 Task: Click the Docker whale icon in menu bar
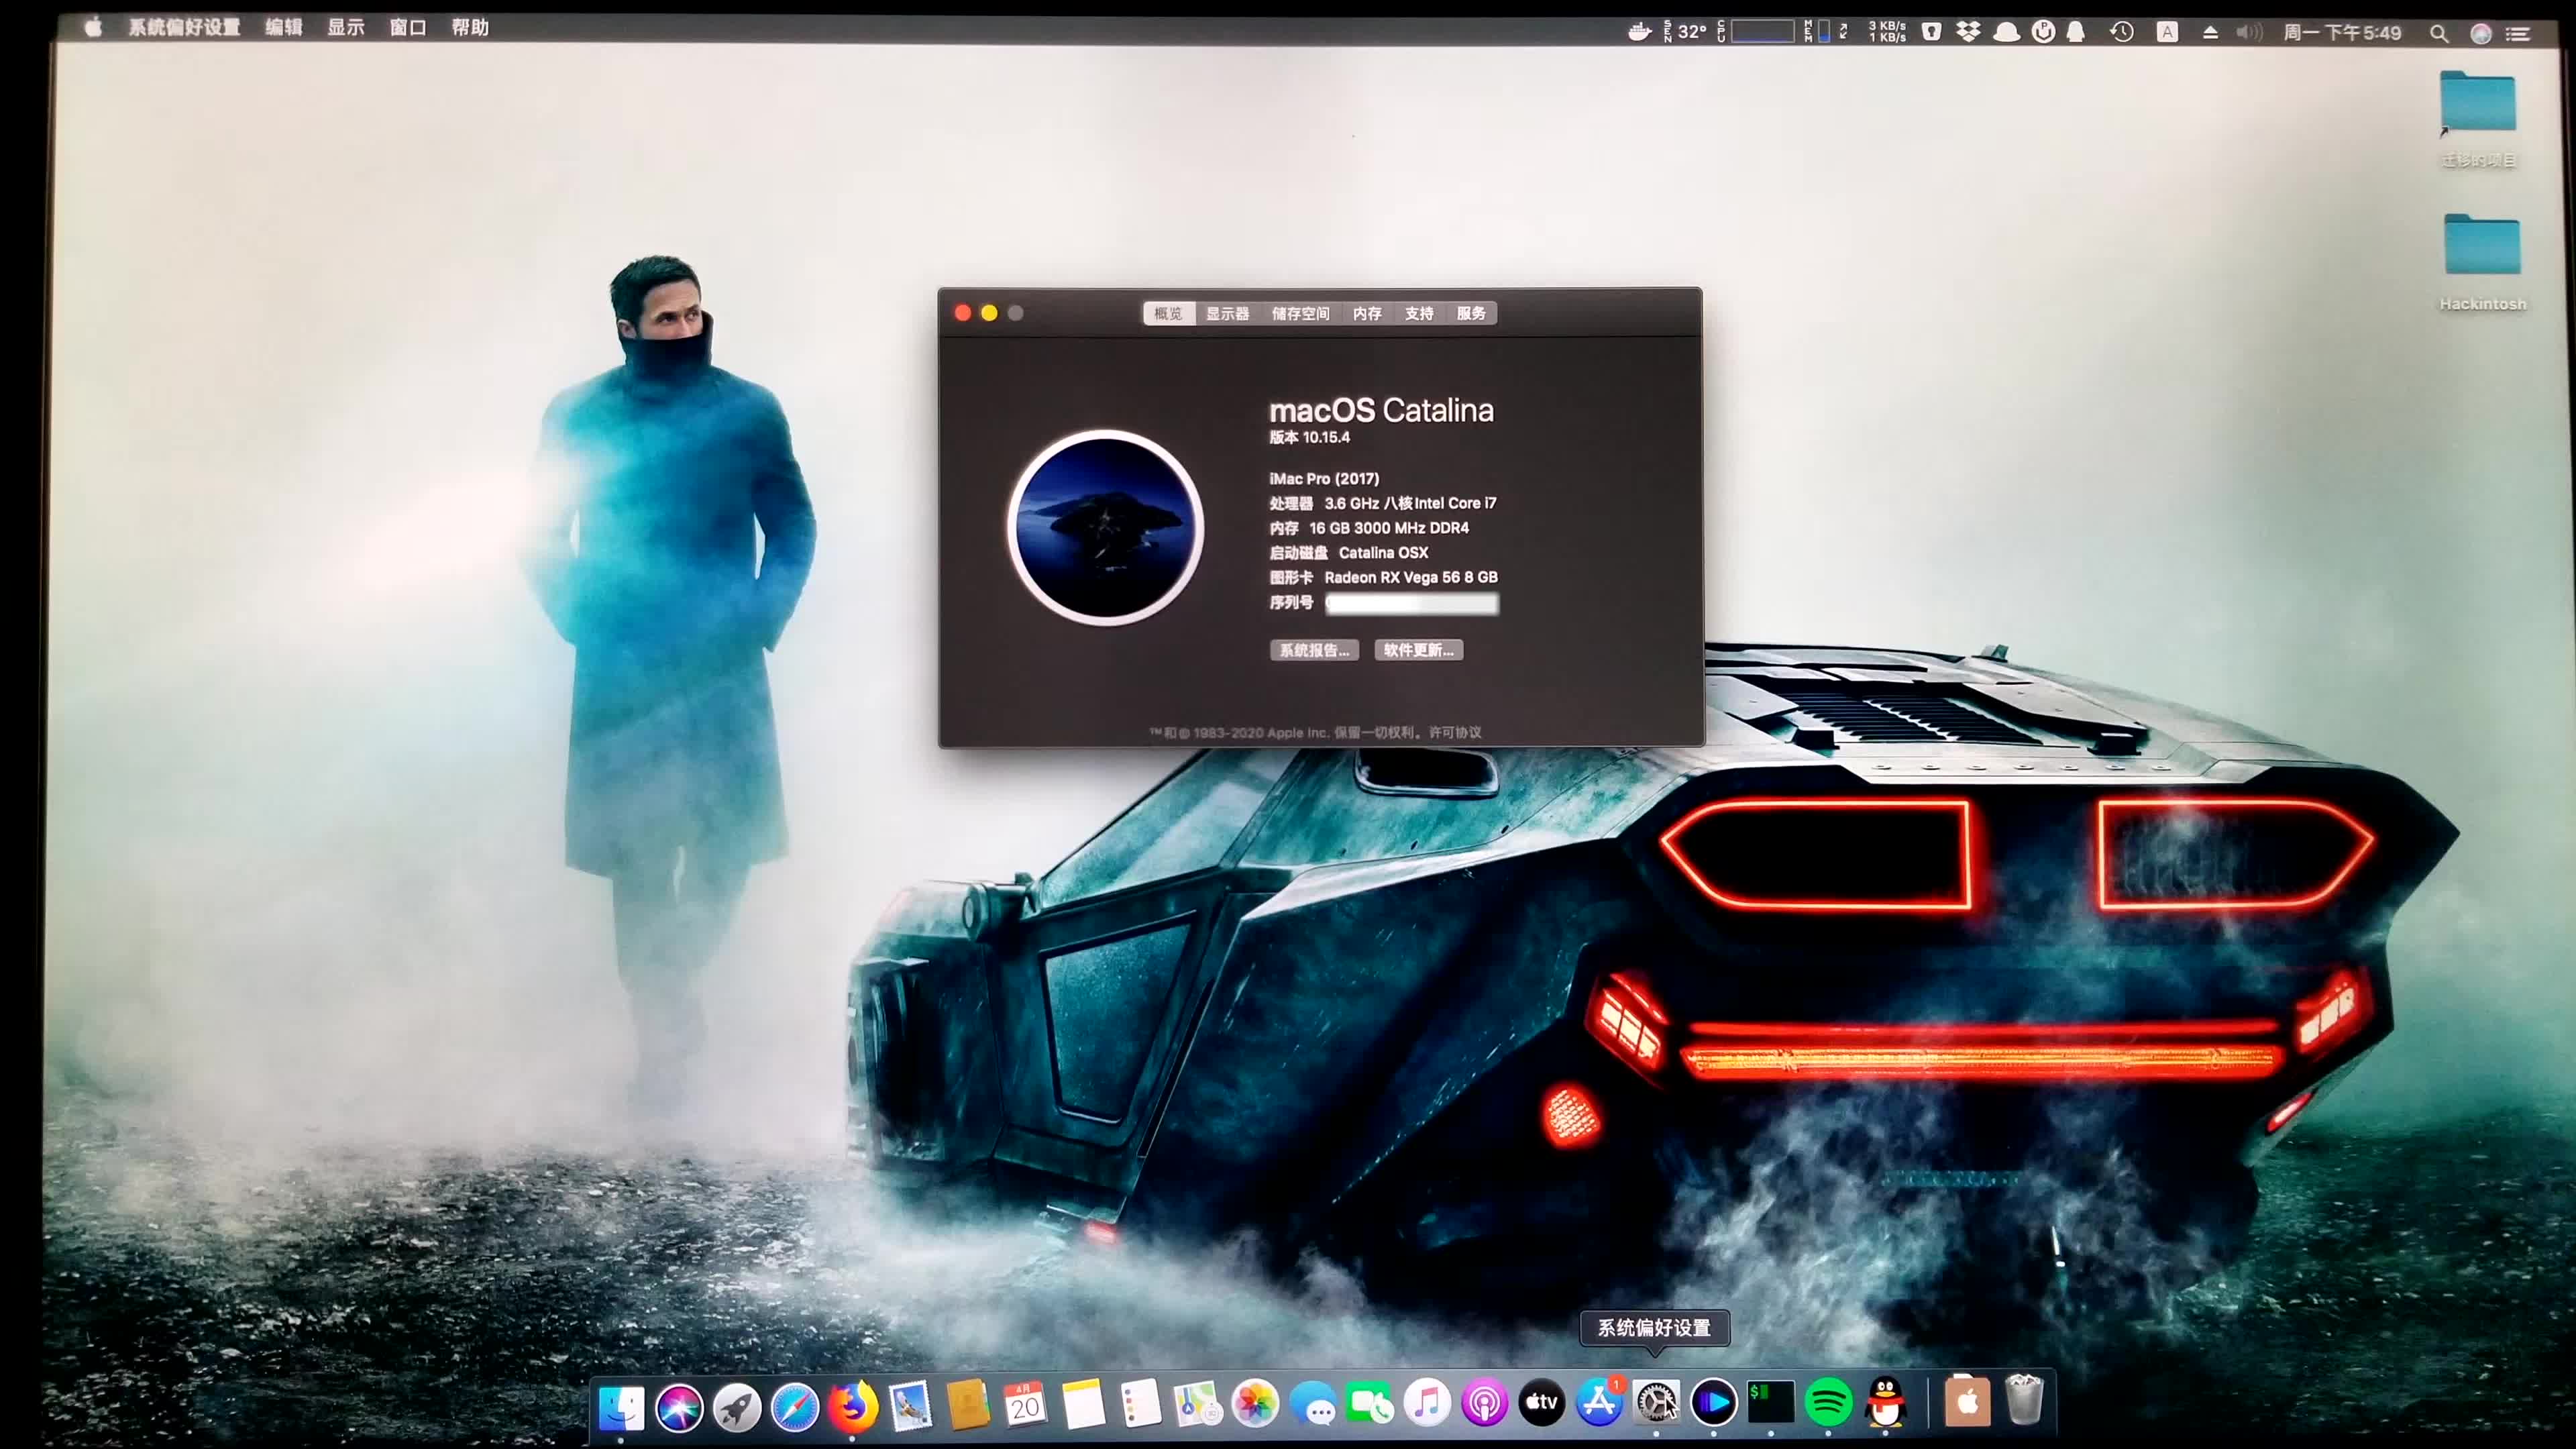pos(1640,33)
